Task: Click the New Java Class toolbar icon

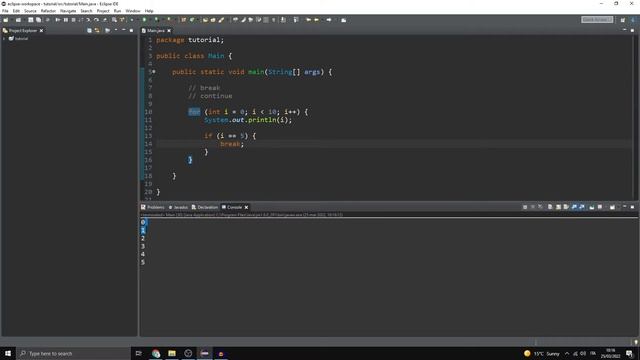Action: click(x=192, y=20)
